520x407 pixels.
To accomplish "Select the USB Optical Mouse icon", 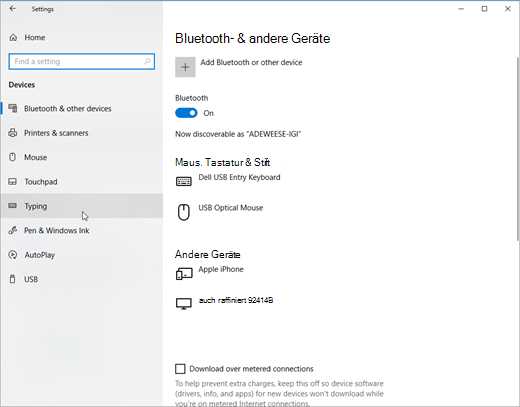I will point(184,212).
